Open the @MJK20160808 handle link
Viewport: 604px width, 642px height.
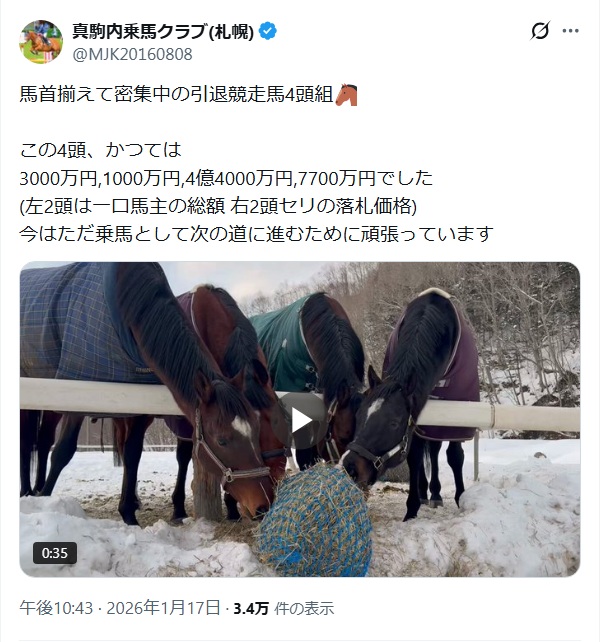pos(132,54)
